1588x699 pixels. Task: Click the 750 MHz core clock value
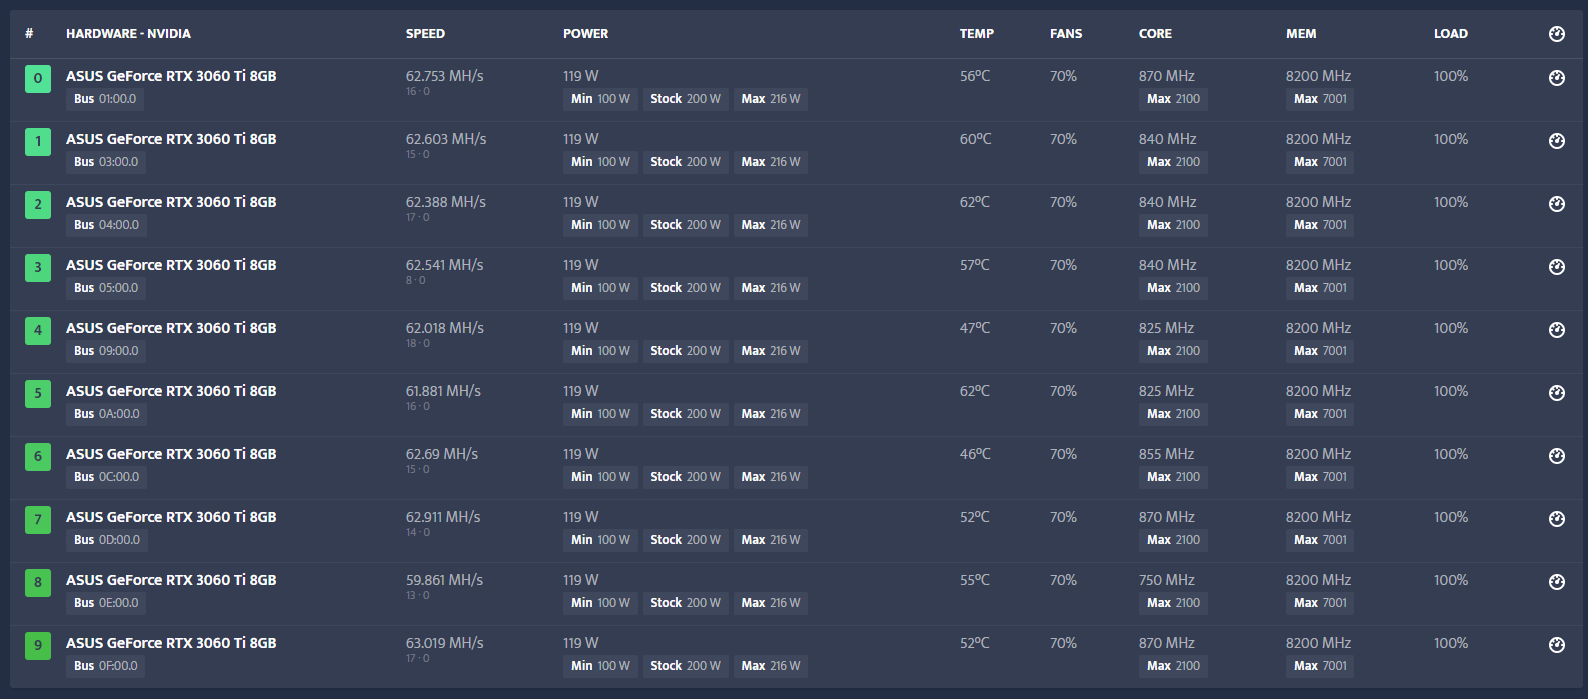point(1167,580)
